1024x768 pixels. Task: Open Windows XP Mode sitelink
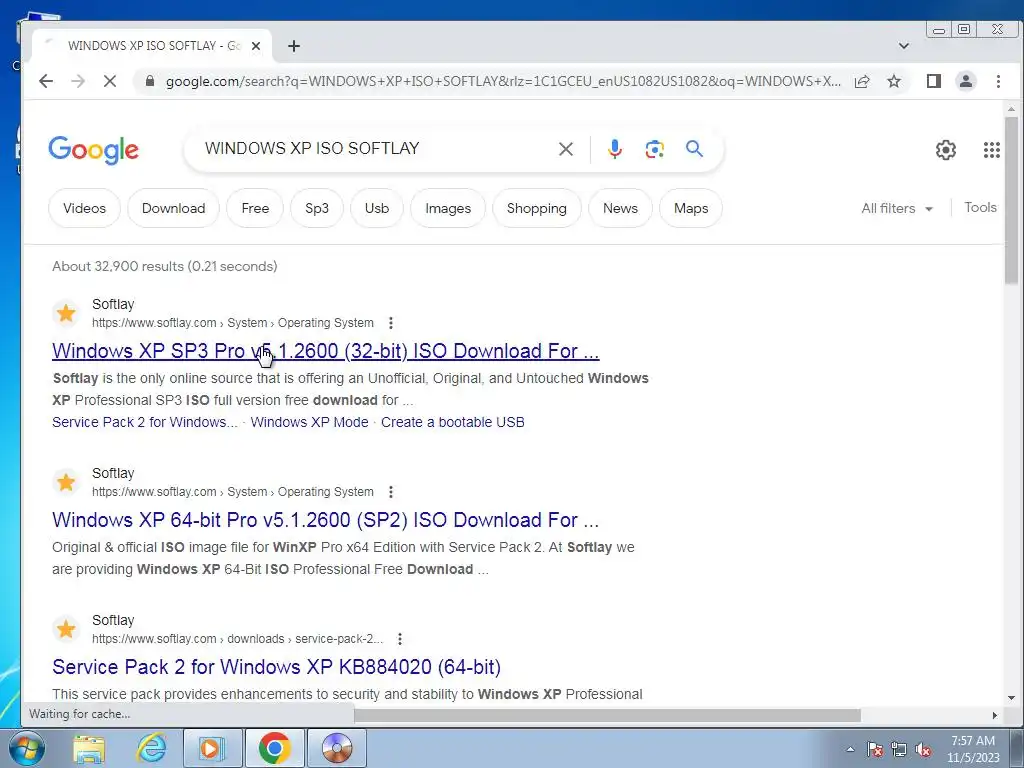[310, 422]
